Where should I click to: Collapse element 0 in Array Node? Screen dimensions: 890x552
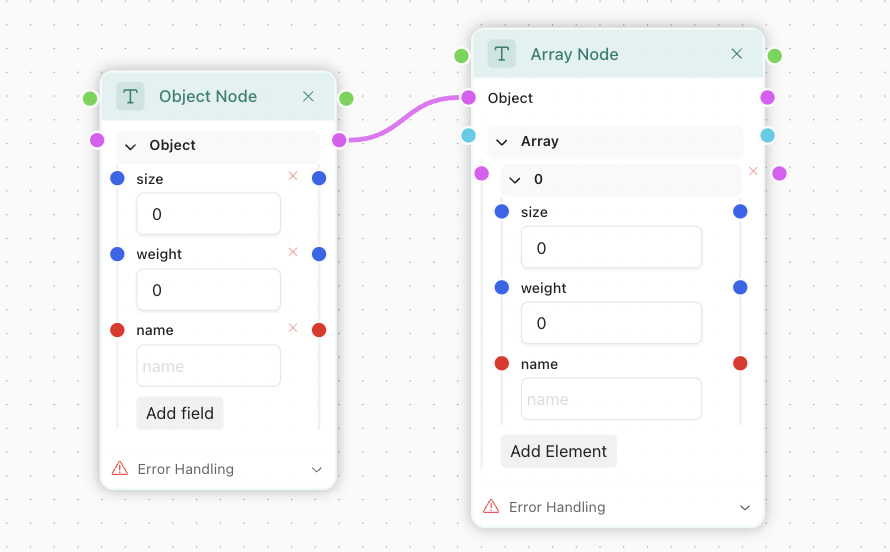click(x=515, y=180)
